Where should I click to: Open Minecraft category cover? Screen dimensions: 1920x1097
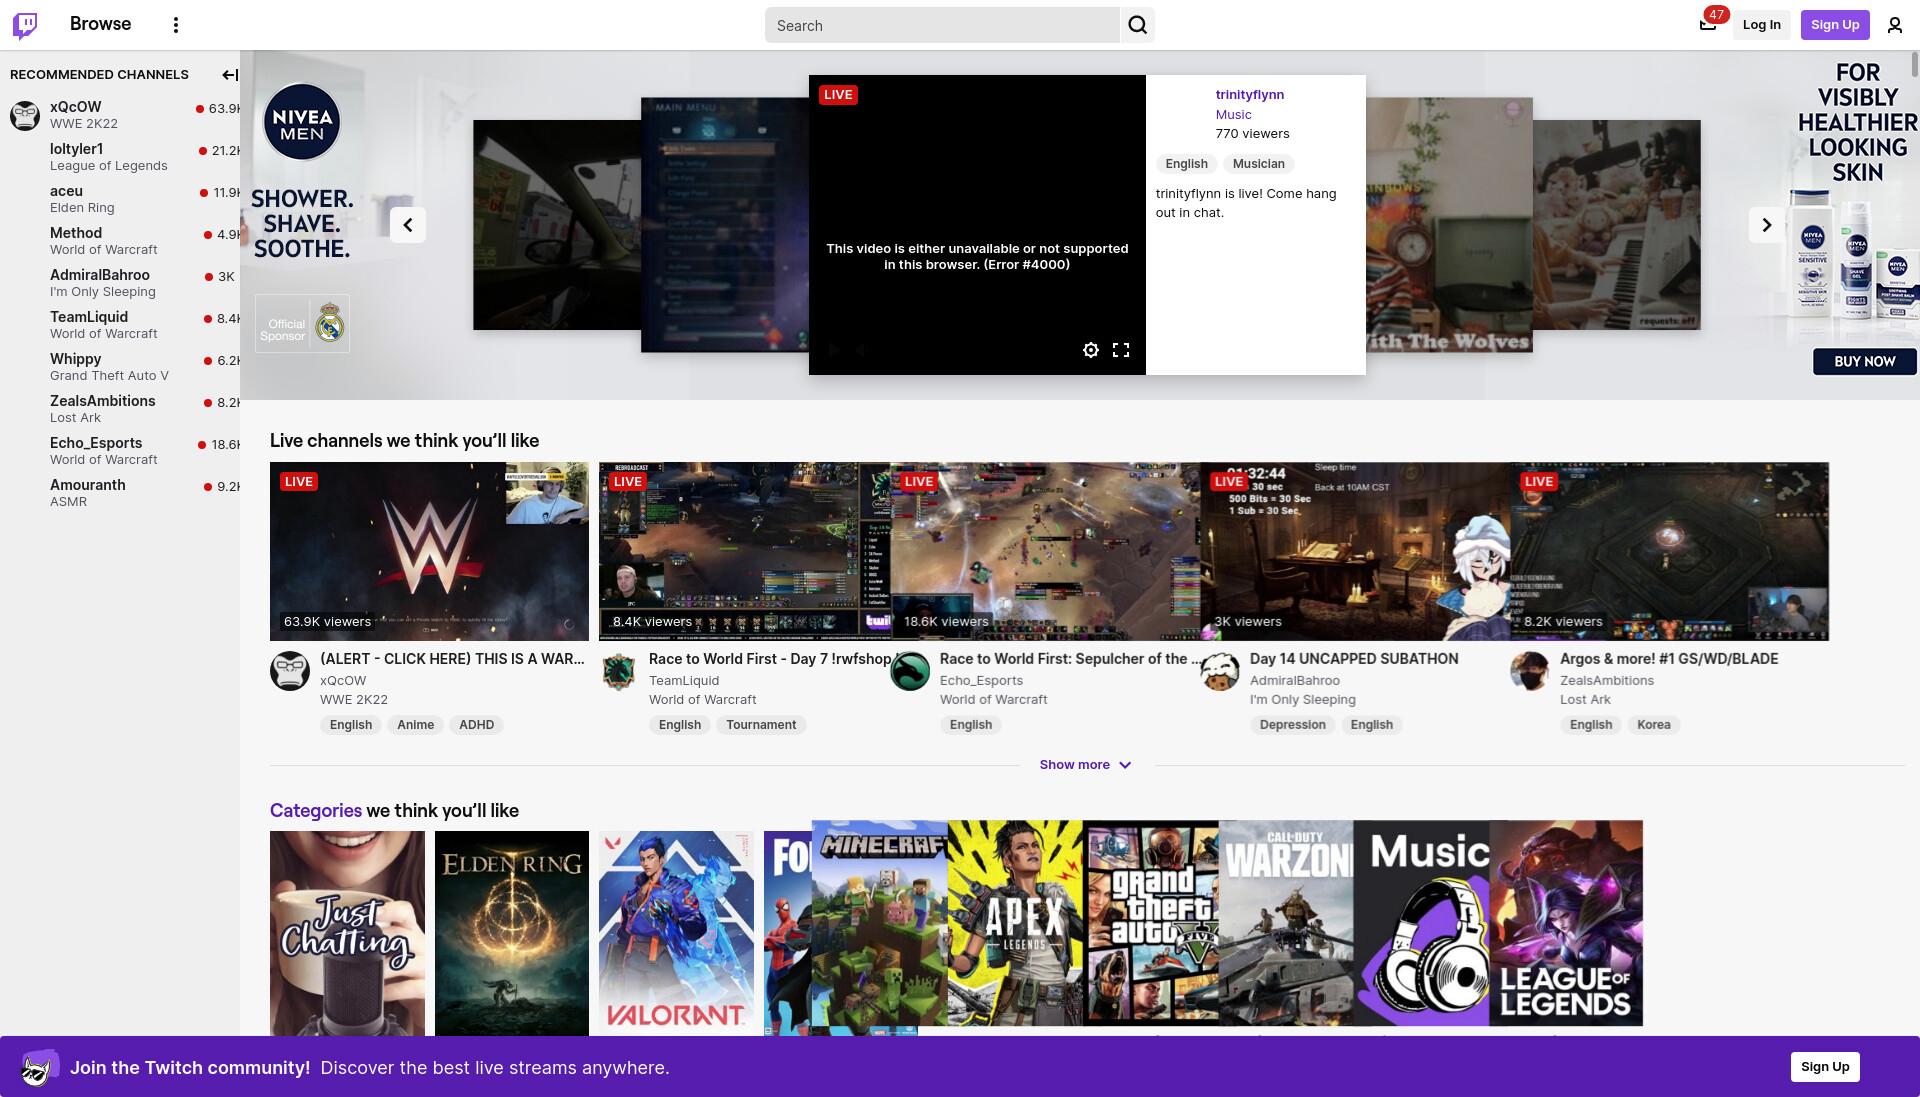[880, 924]
